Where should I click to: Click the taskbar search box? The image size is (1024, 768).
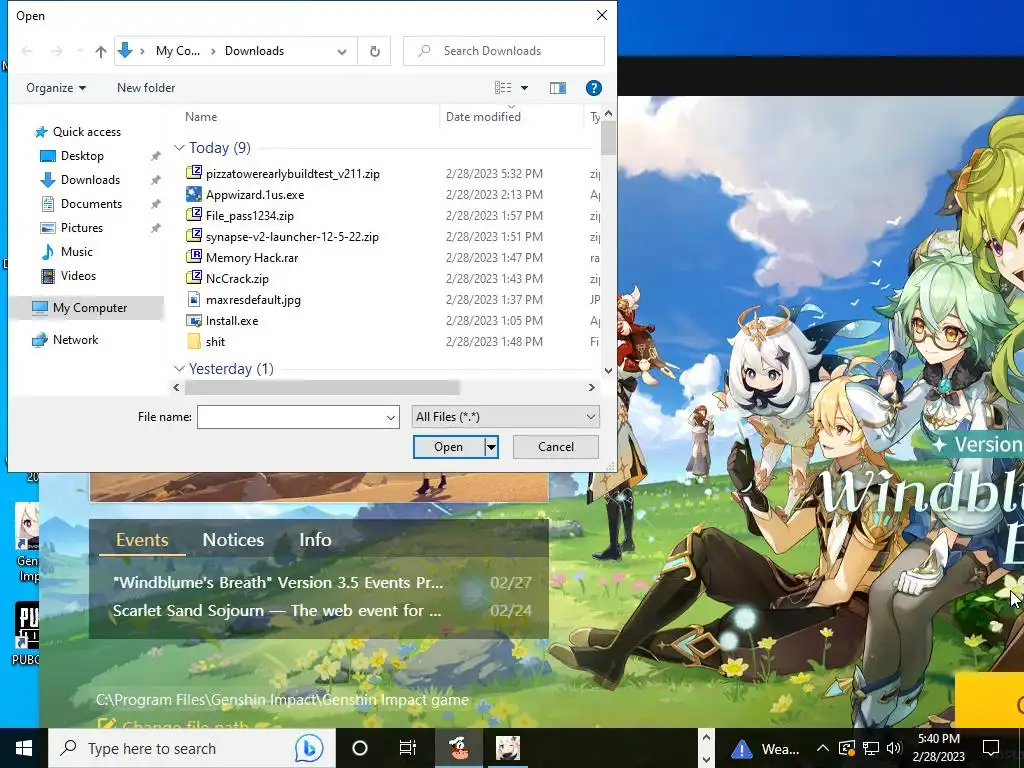191,748
